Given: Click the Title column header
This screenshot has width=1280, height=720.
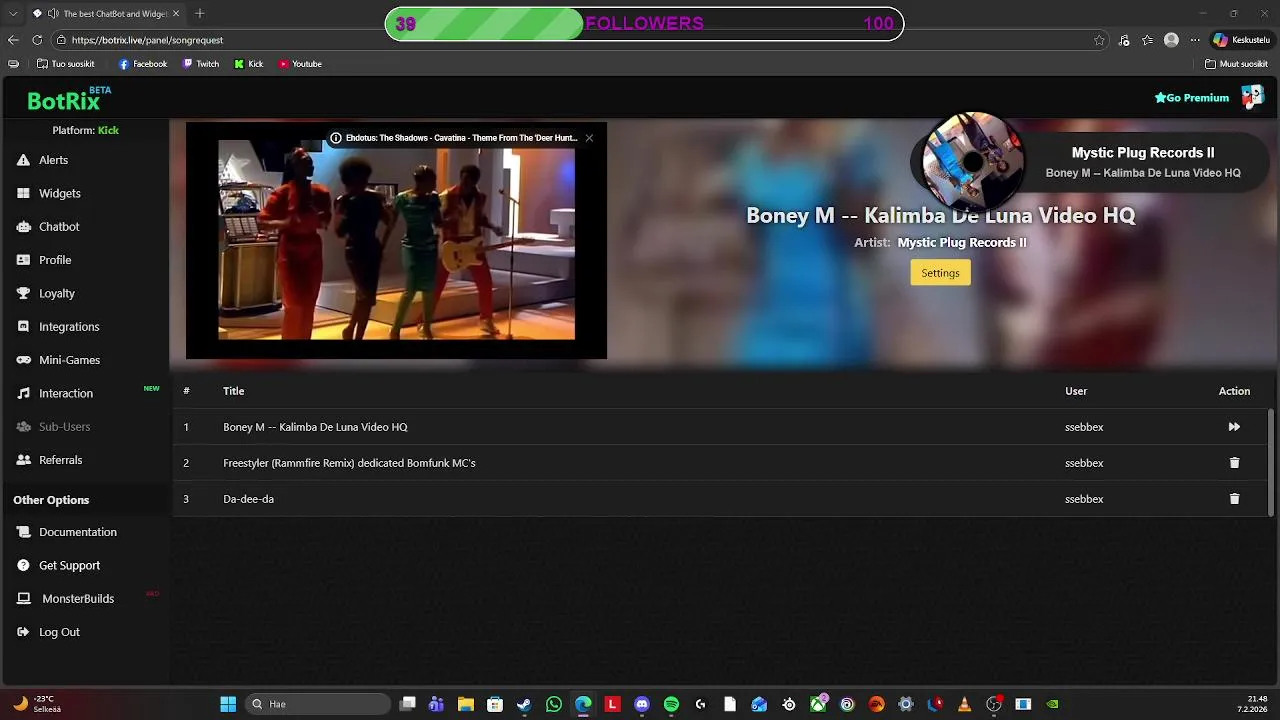Looking at the screenshot, I should click(233, 391).
